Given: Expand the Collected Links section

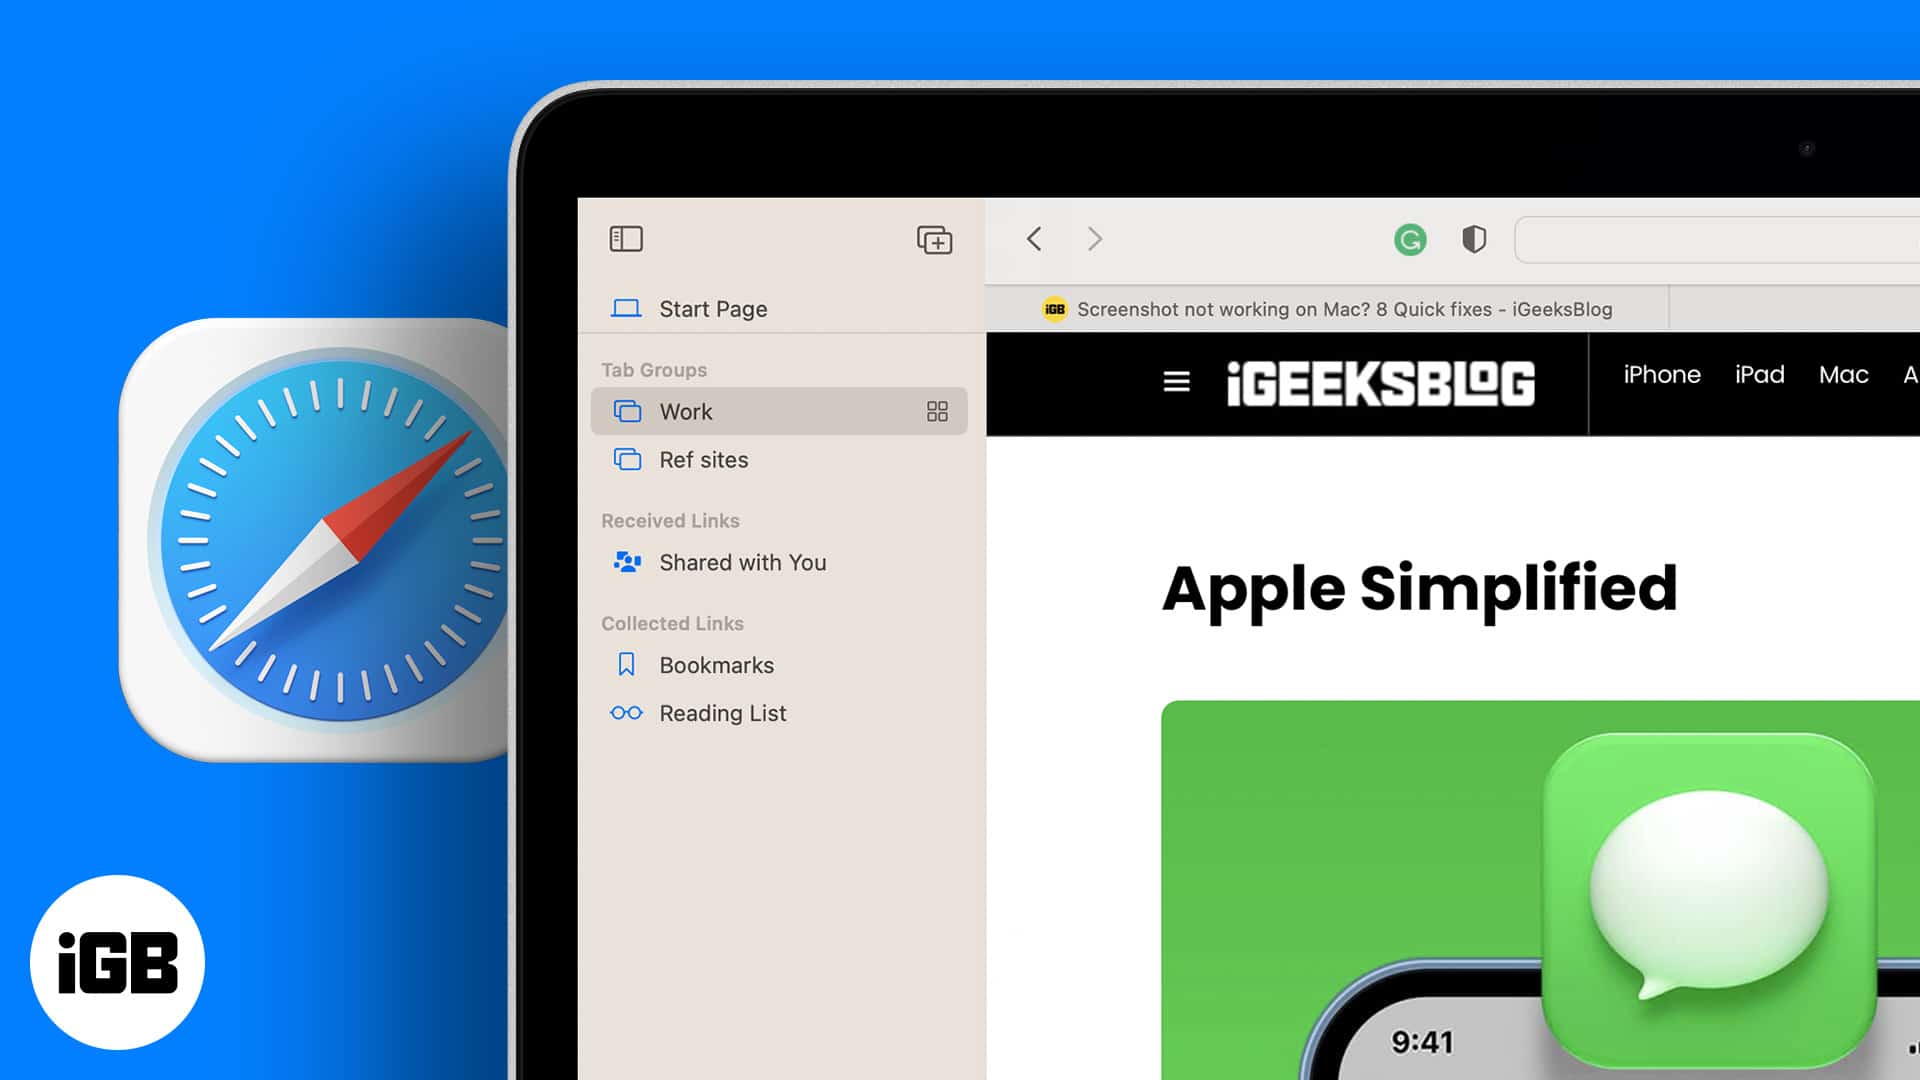Looking at the screenshot, I should (x=673, y=622).
